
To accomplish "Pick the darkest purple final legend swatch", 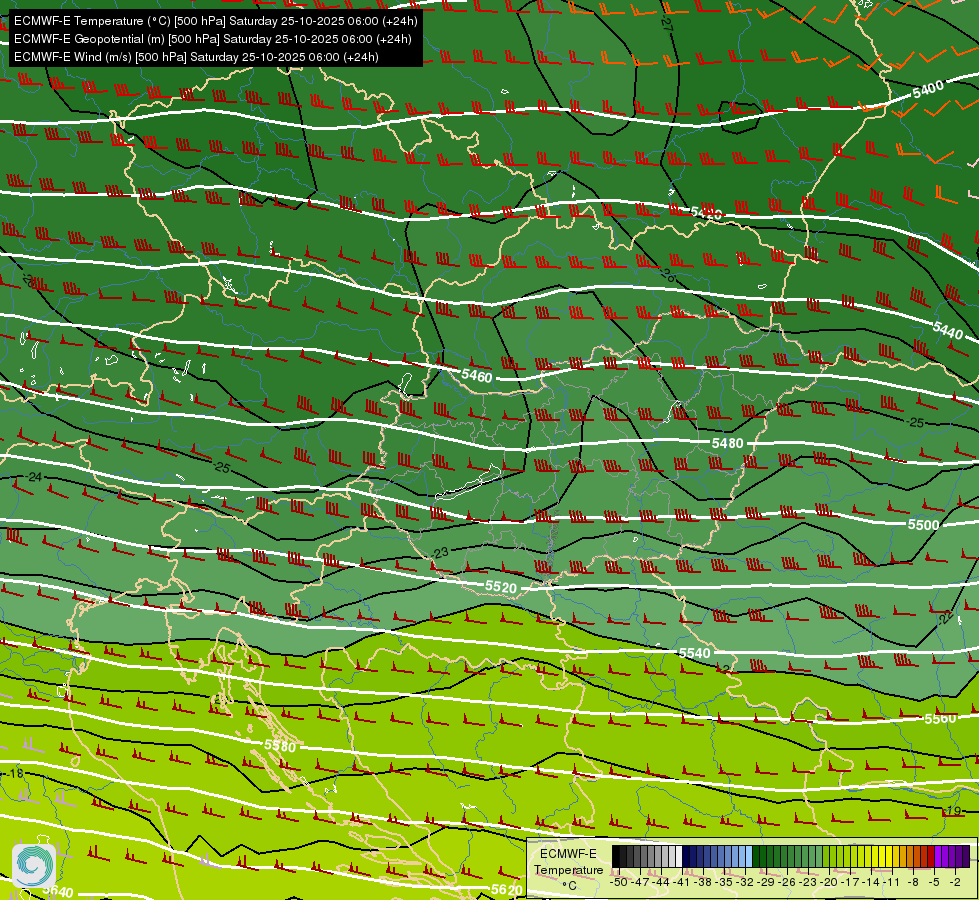I will click(x=966, y=856).
